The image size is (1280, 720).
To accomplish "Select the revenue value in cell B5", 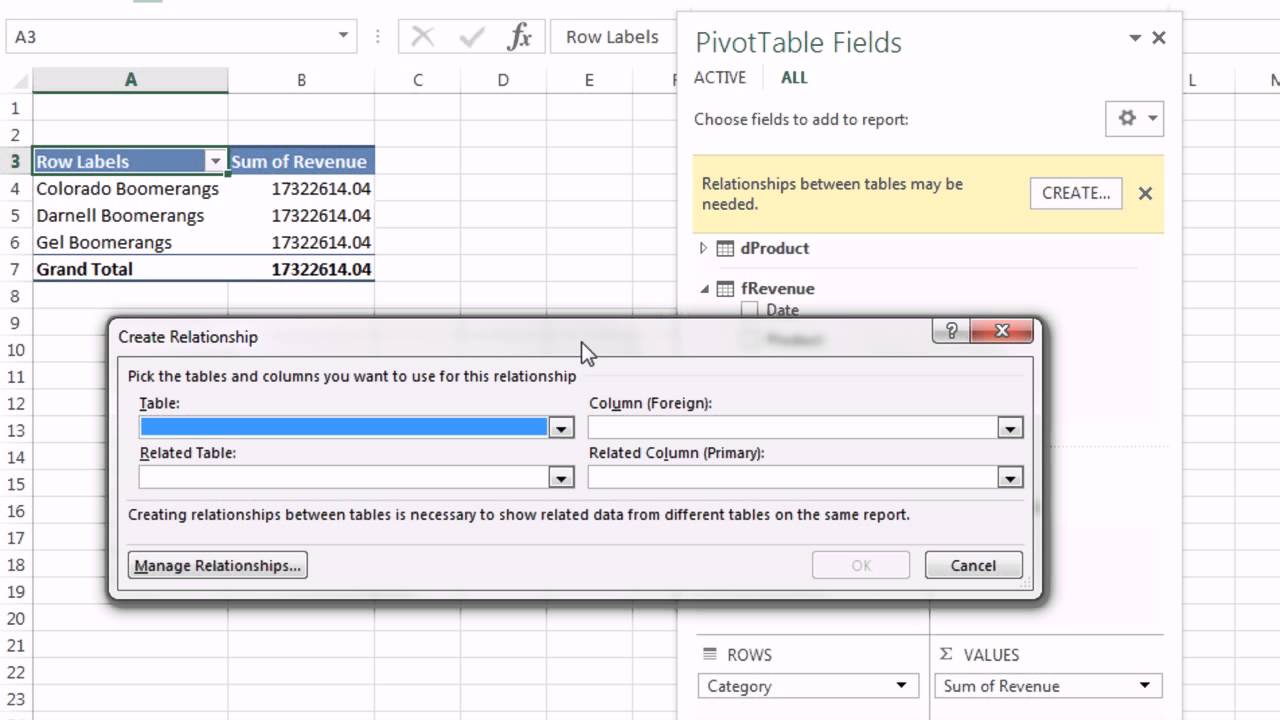I will pos(301,215).
